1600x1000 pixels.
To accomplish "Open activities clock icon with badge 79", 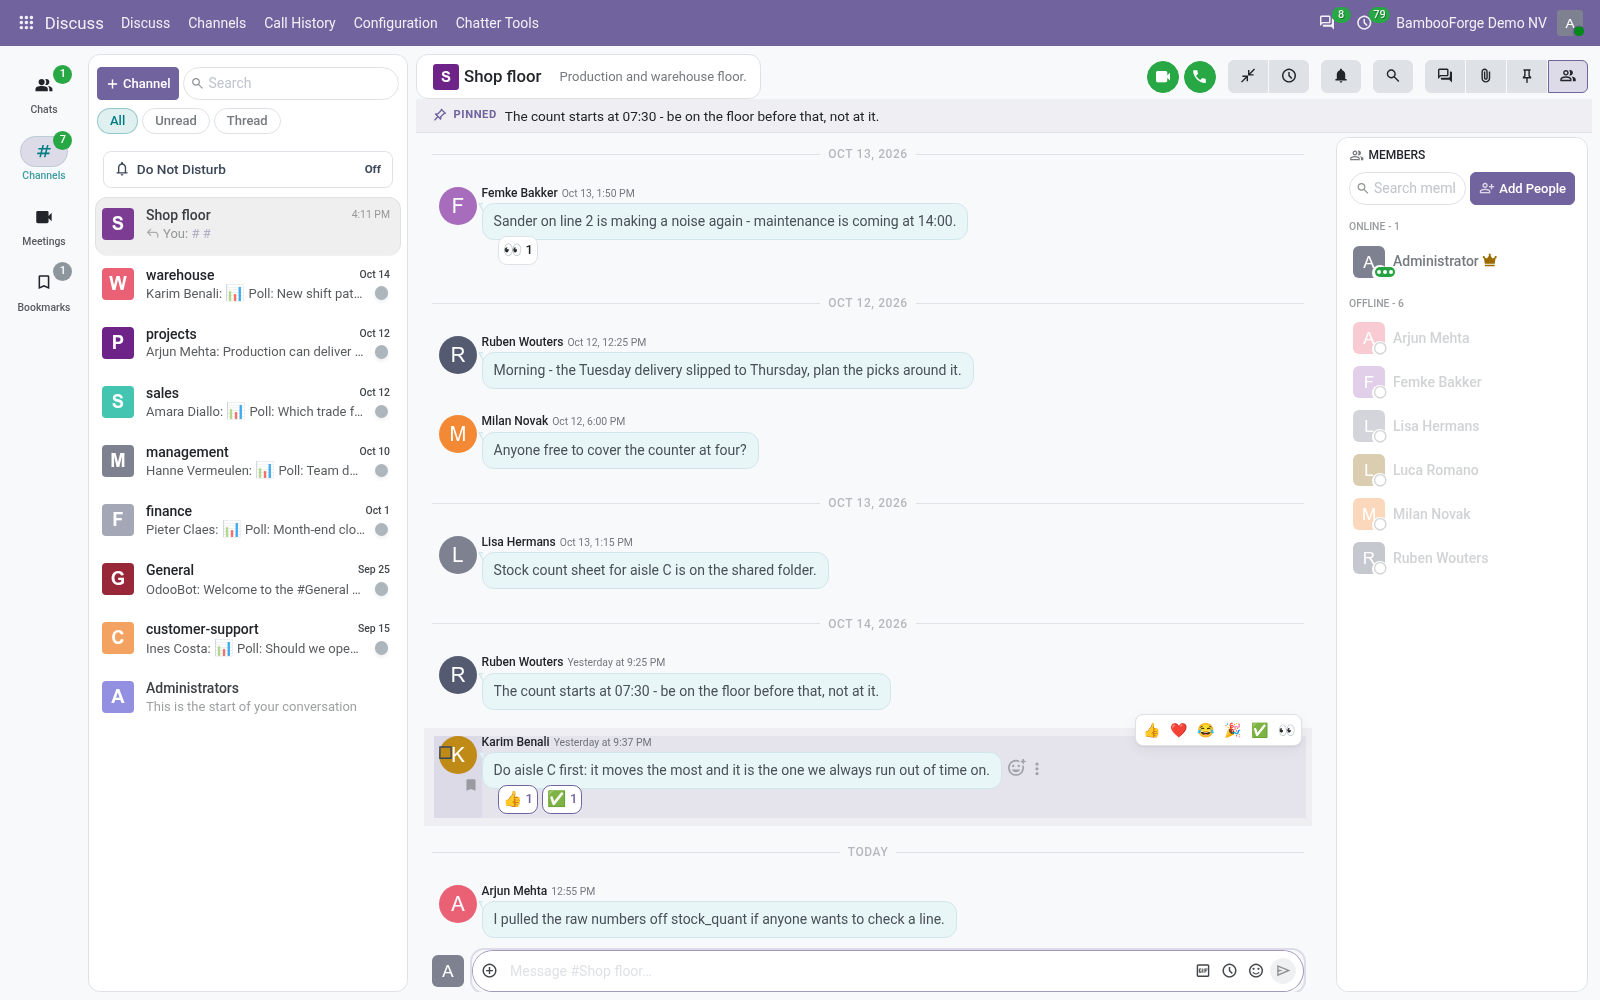I will (x=1364, y=23).
